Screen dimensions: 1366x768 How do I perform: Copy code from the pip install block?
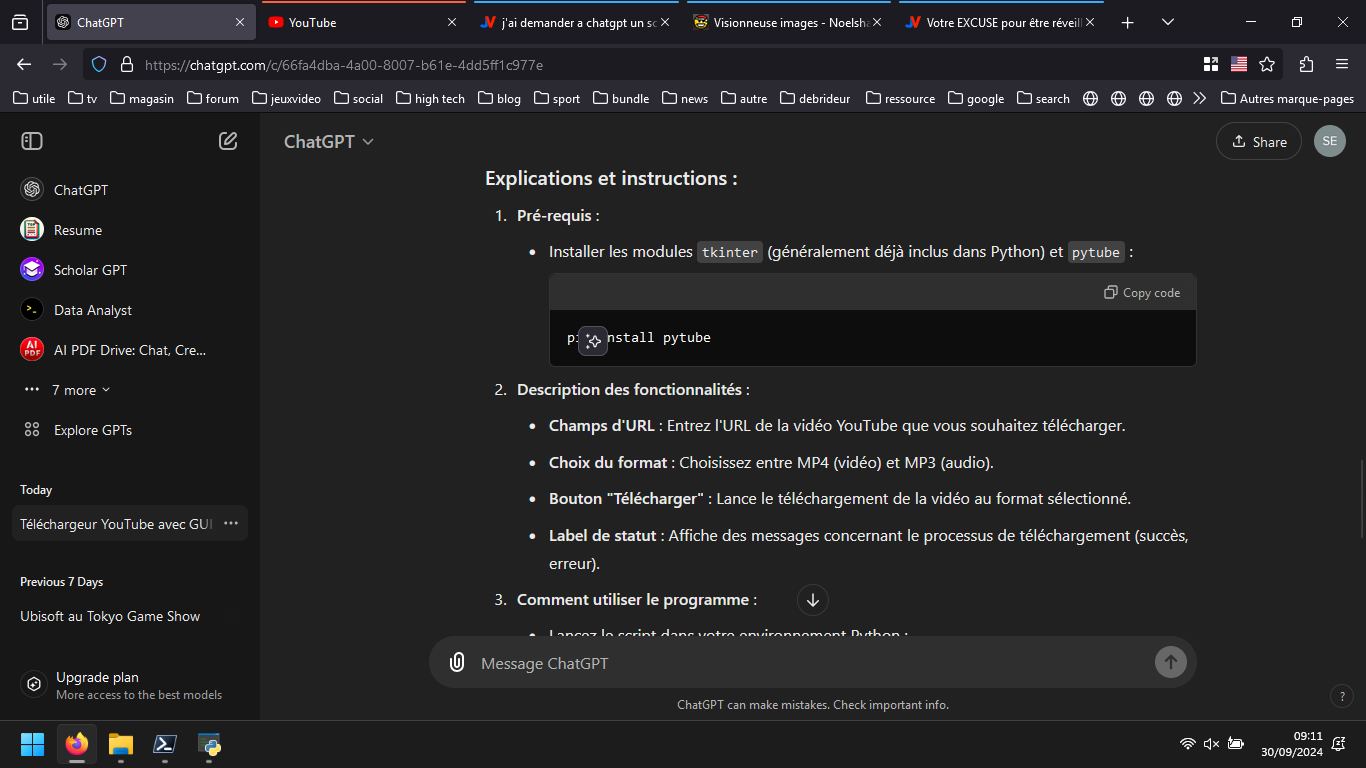(x=1142, y=293)
